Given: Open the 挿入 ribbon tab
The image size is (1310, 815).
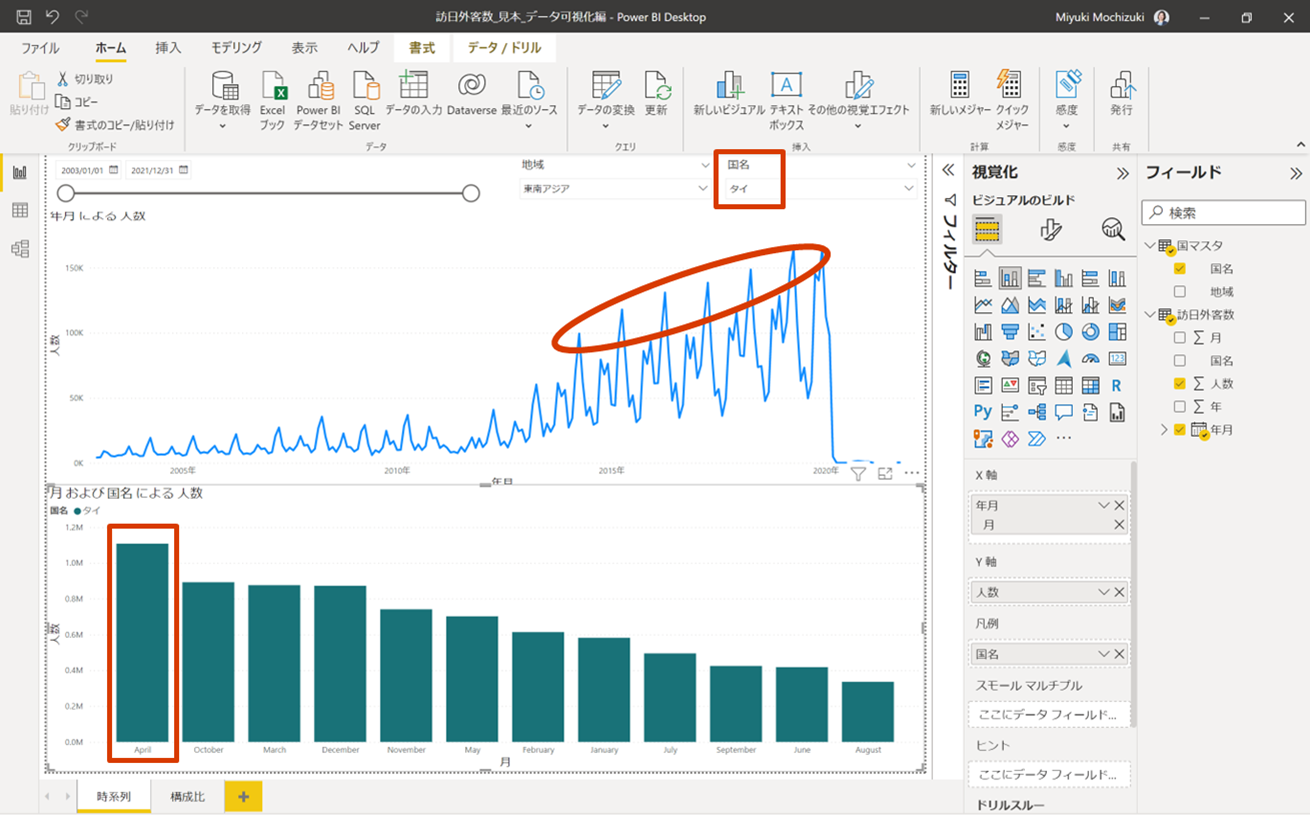Looking at the screenshot, I should [x=168, y=47].
